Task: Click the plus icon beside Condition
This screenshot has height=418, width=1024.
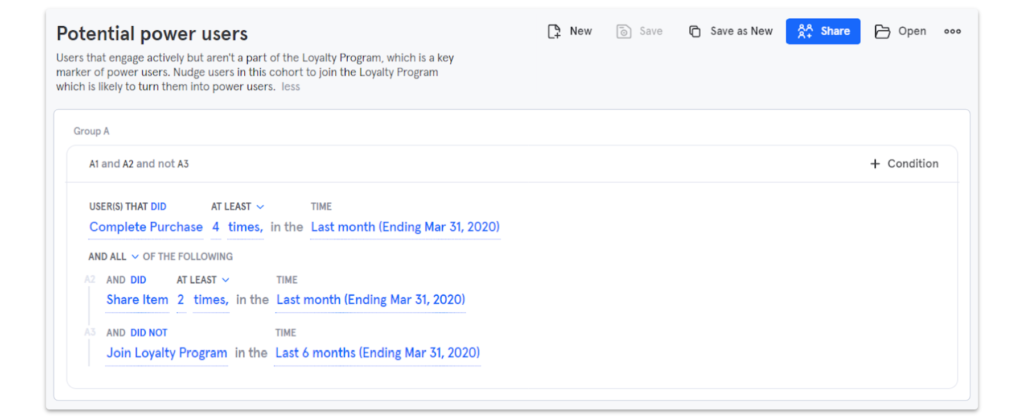Action: [x=875, y=164]
